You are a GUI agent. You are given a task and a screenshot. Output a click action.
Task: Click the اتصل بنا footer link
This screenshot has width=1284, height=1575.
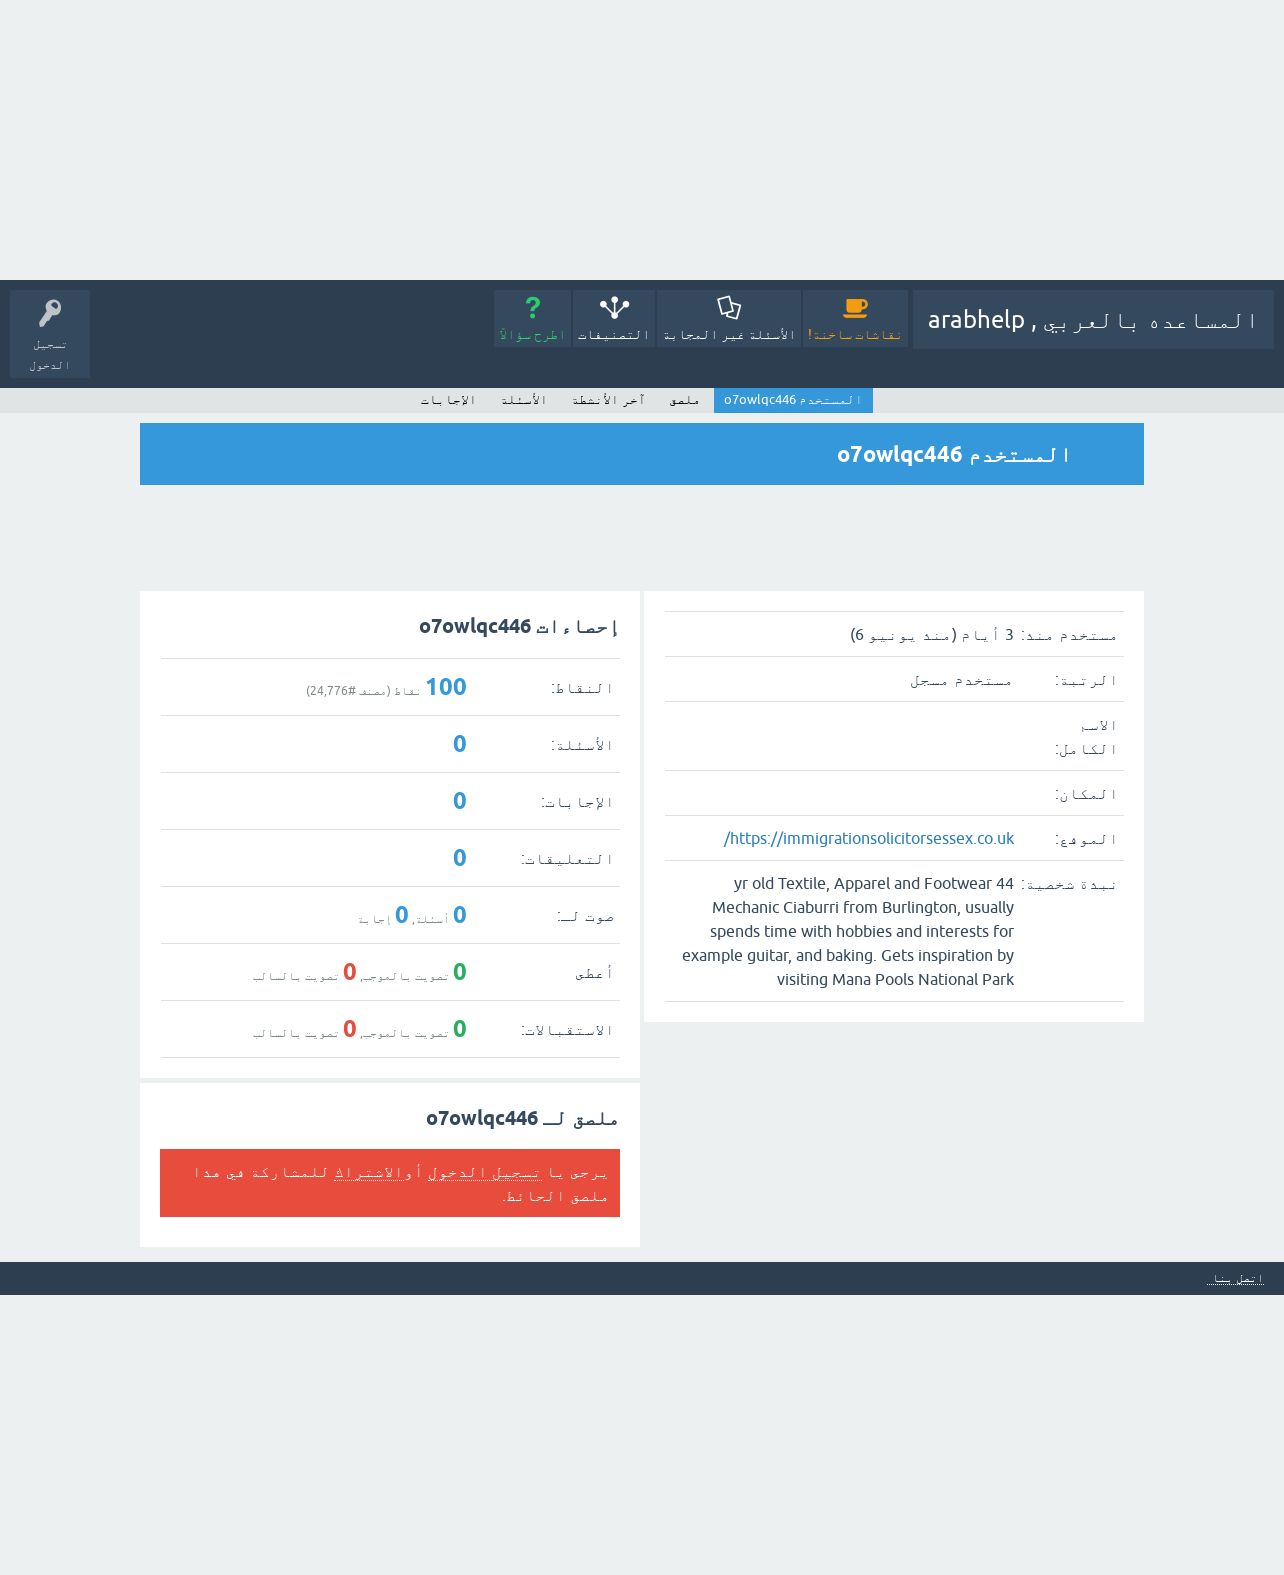[x=1235, y=1278]
